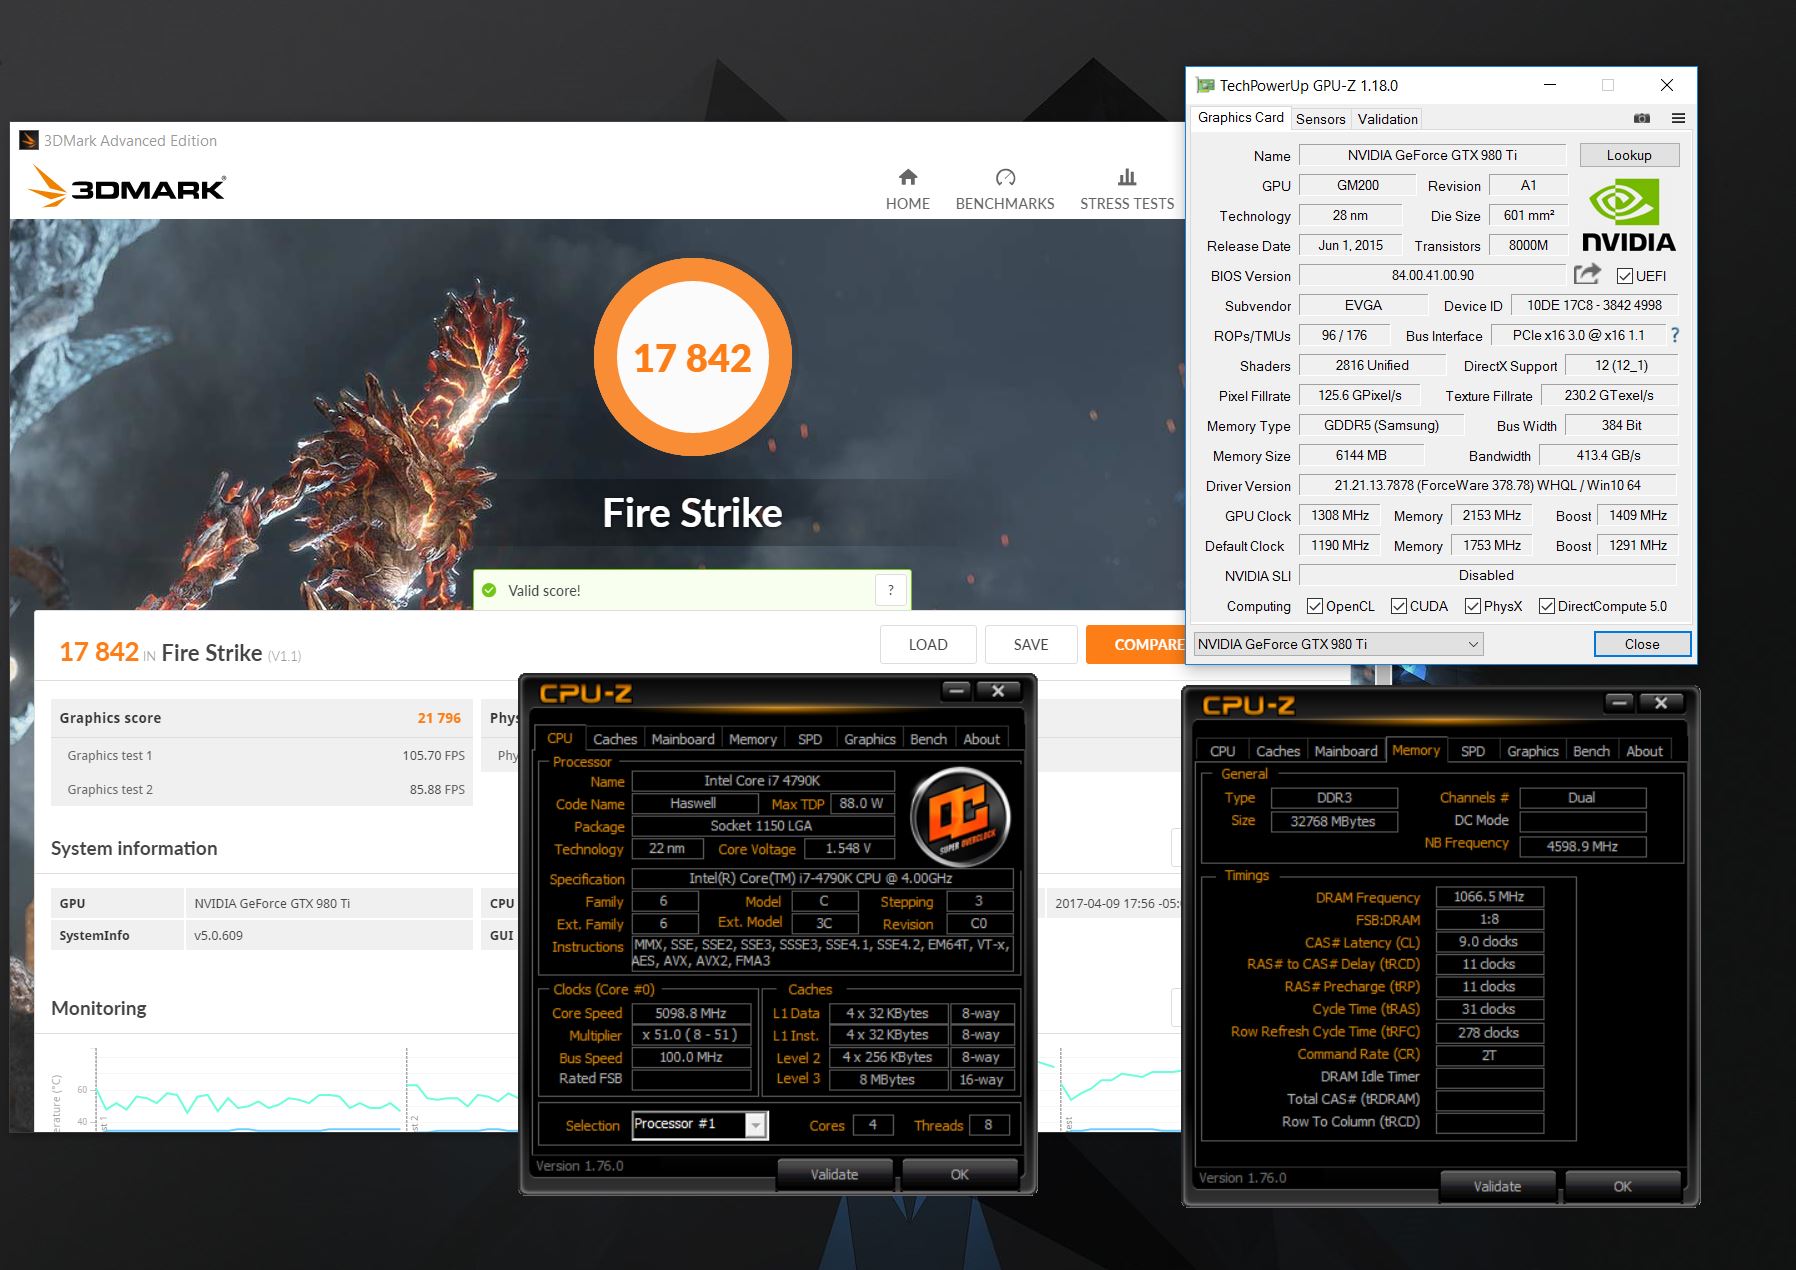Click 3DMark title bar app icon
1796x1270 pixels.
(29, 140)
